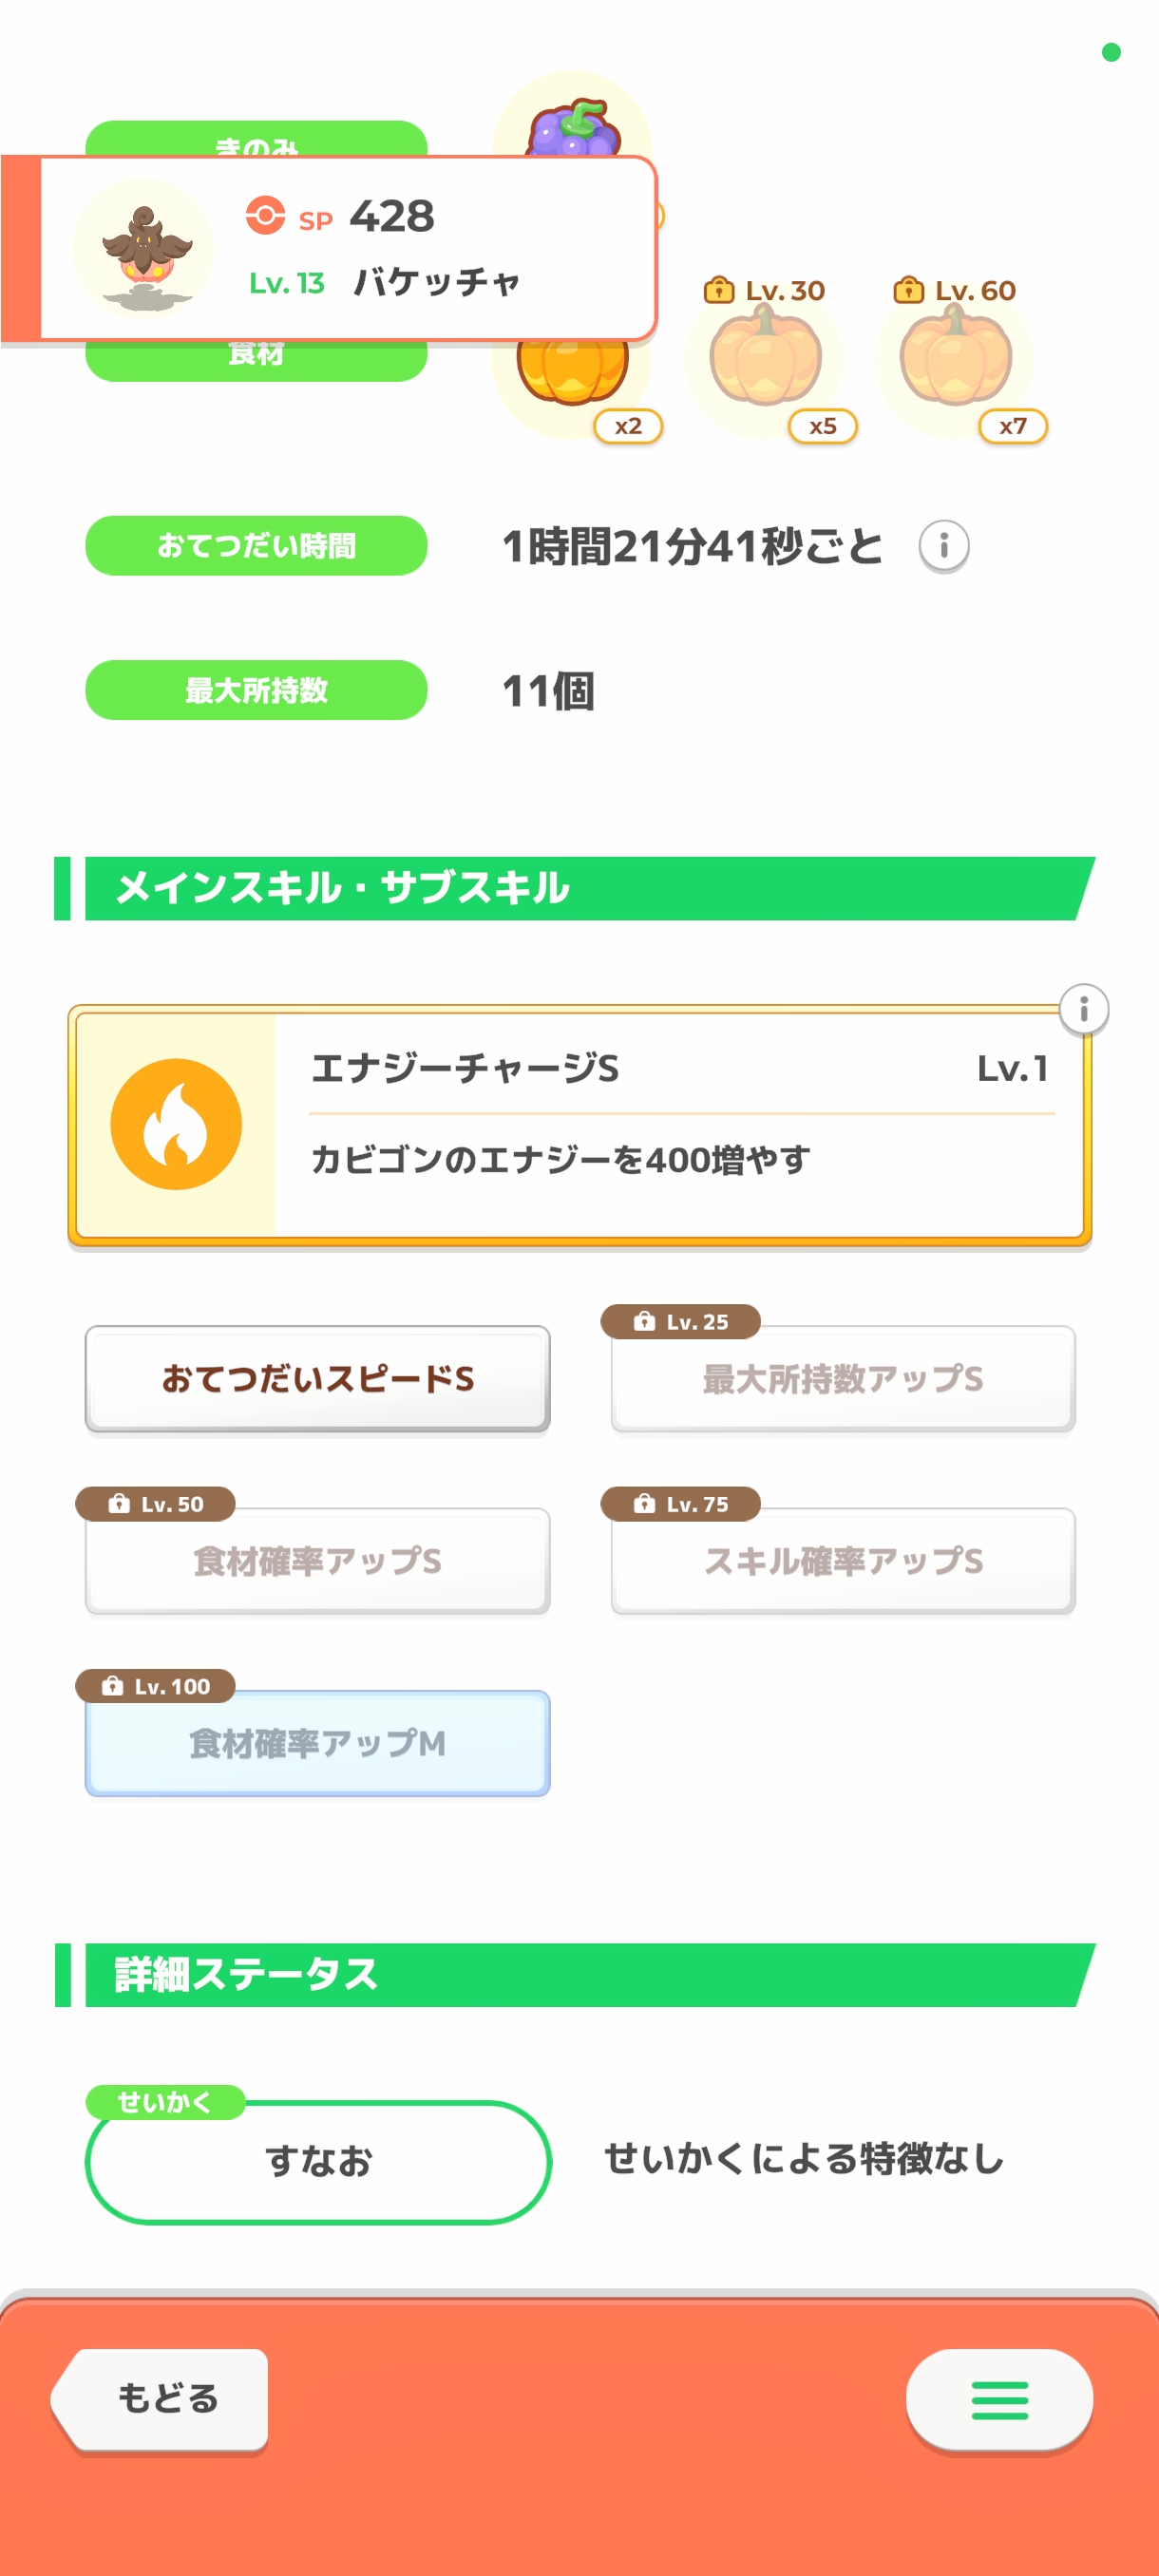Open the hamburger menu button
The image size is (1159, 2576).
pos(999,2399)
